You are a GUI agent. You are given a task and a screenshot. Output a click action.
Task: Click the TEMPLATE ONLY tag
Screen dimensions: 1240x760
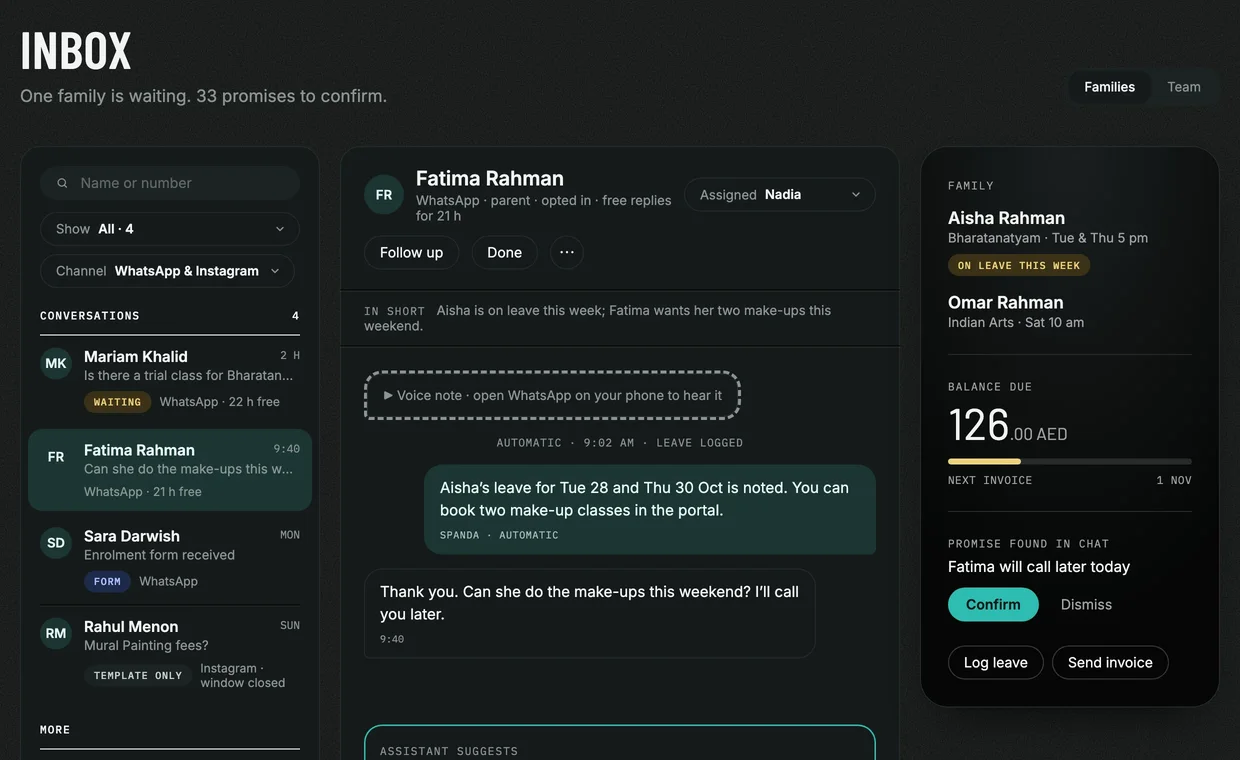coord(138,675)
